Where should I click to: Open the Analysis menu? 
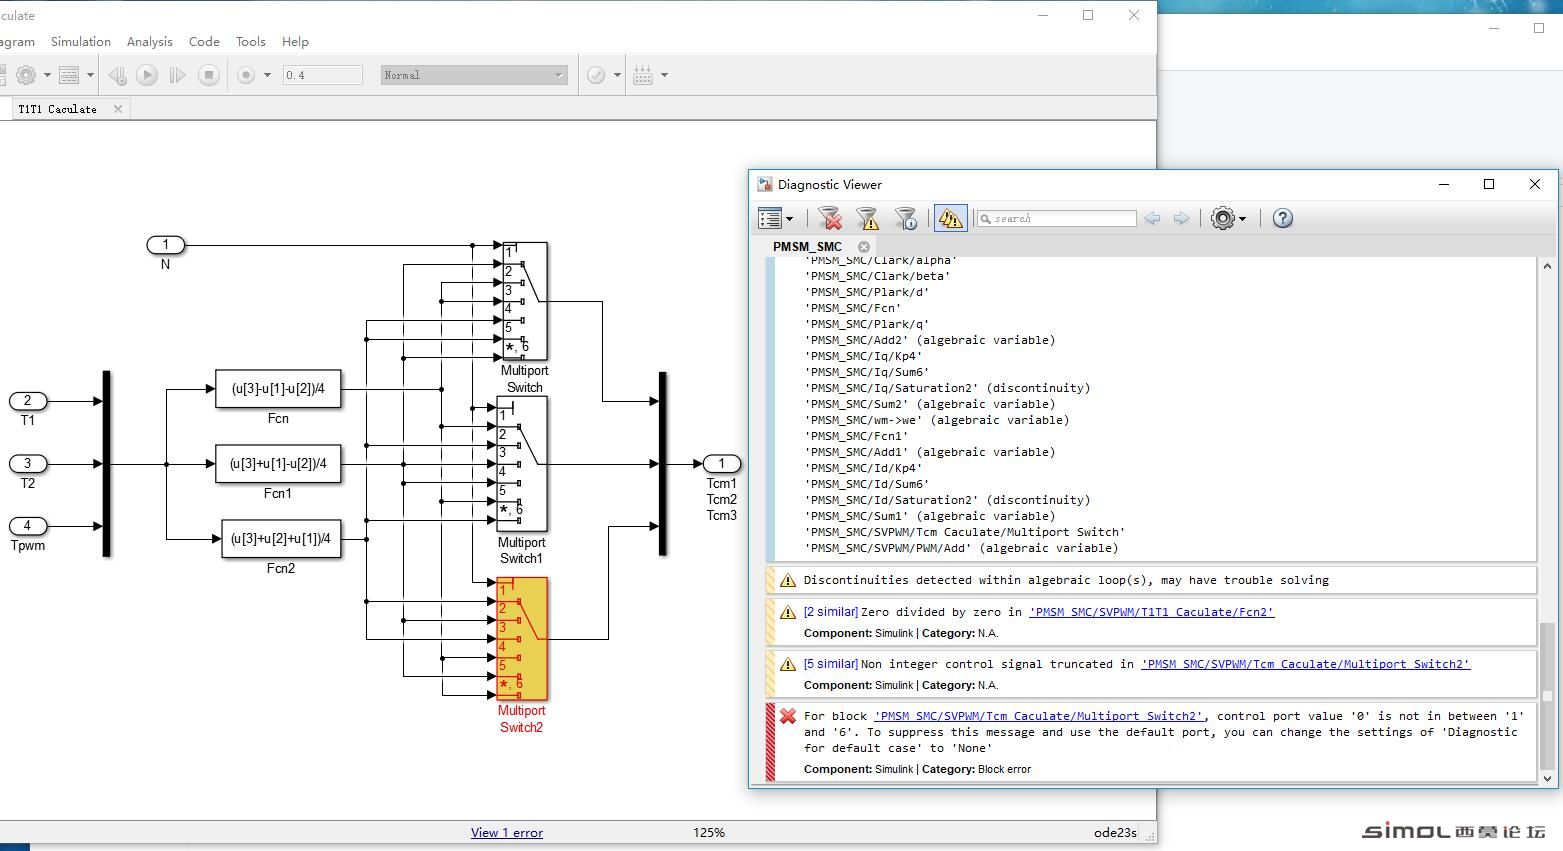pos(150,41)
